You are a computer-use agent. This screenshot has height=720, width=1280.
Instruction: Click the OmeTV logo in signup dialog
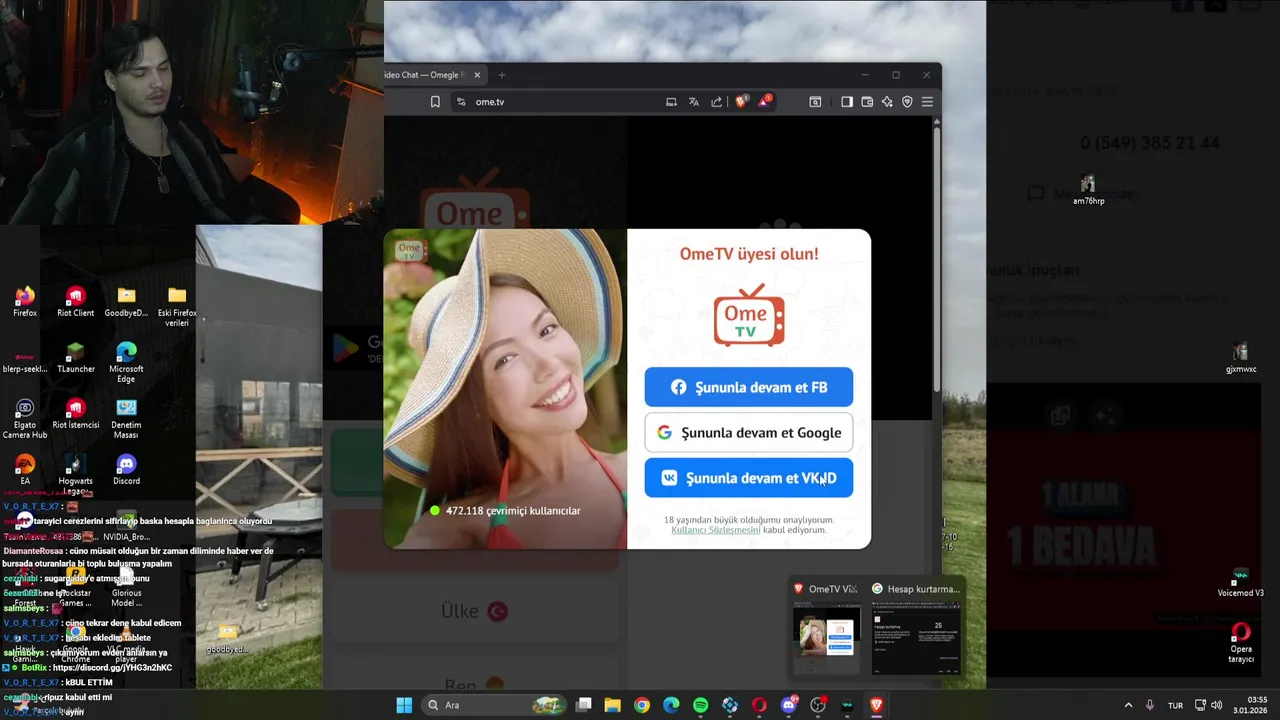tap(749, 315)
